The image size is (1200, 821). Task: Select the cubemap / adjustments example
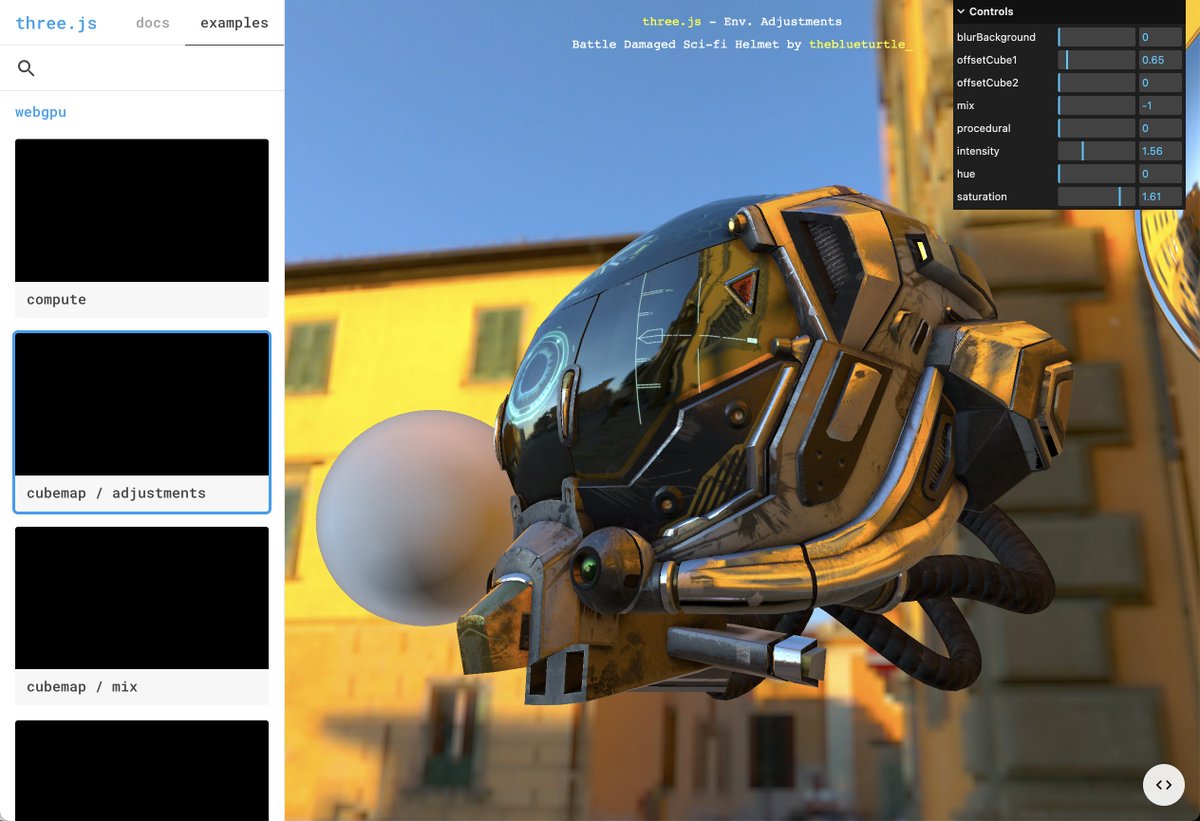[141, 404]
